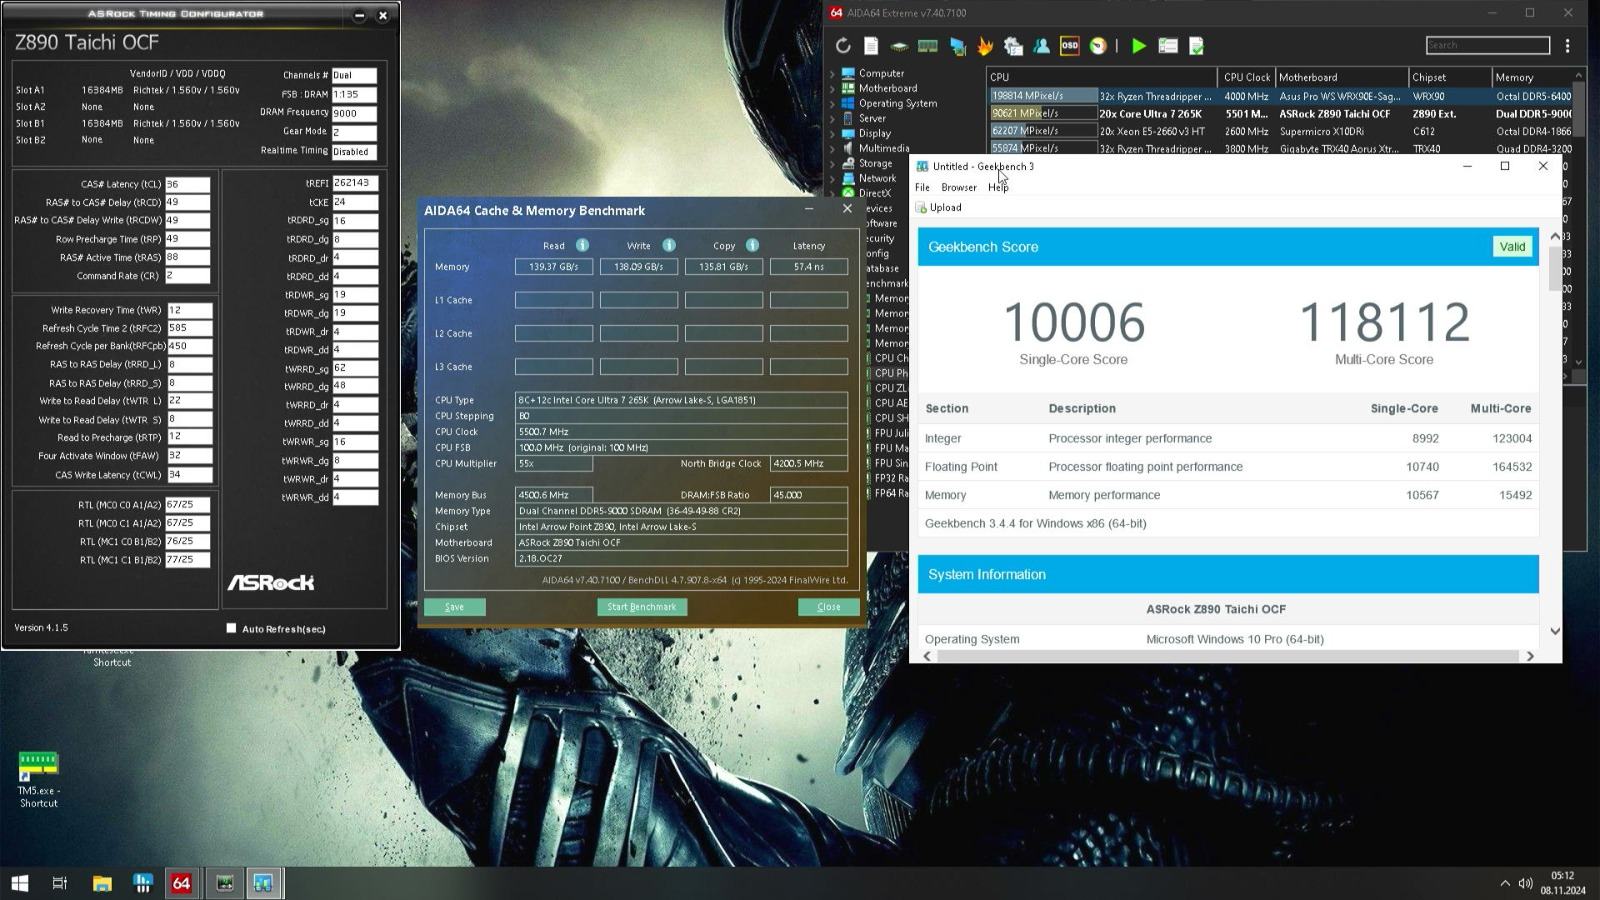
Task: Start benchmark with green play icon
Action: pyautogui.click(x=1138, y=46)
